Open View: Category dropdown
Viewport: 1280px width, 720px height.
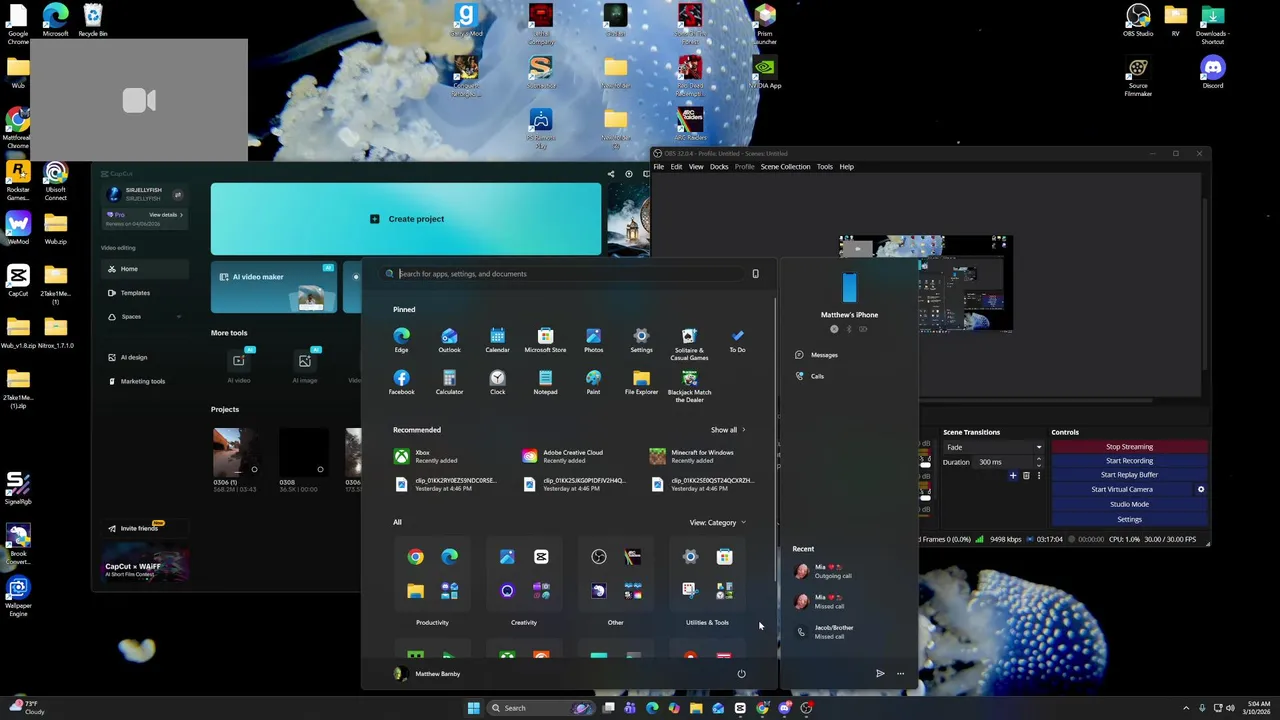point(717,522)
